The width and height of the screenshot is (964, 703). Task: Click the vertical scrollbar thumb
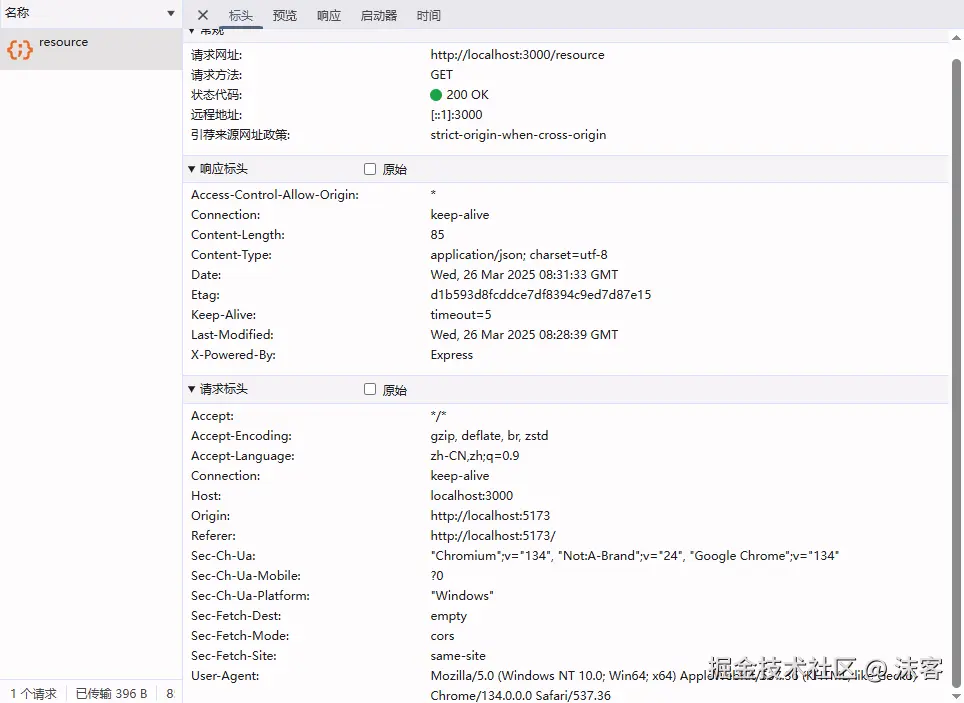click(x=956, y=372)
